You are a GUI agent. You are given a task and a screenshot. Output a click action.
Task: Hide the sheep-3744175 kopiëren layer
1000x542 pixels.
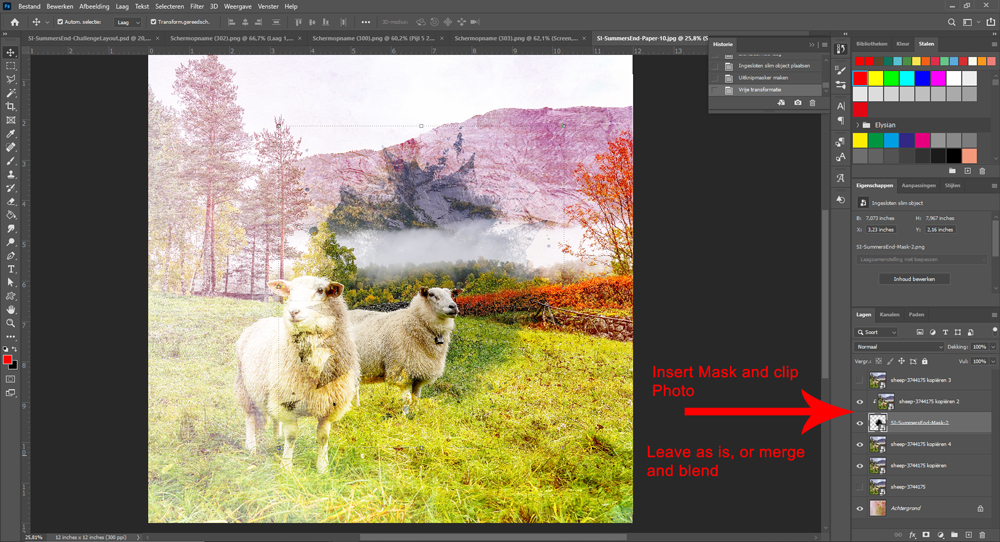point(859,465)
